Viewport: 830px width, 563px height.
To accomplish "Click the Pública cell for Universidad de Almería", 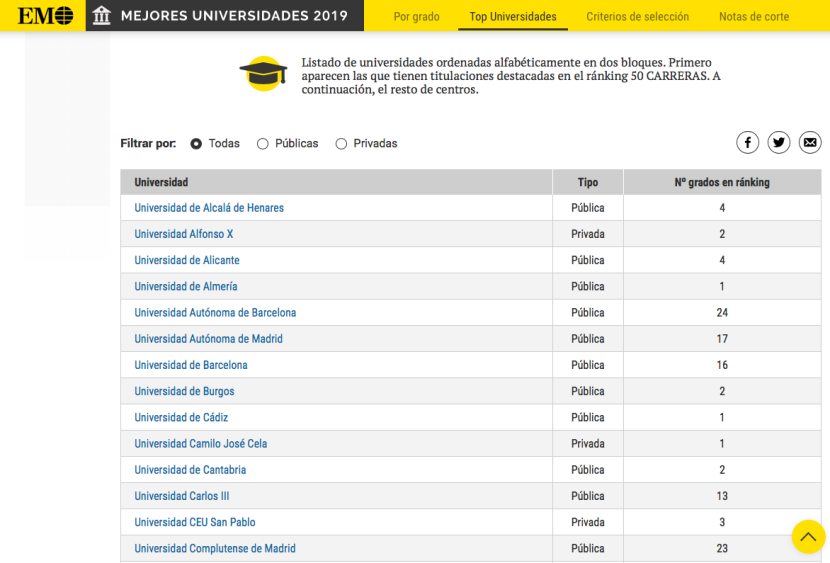I will 588,286.
